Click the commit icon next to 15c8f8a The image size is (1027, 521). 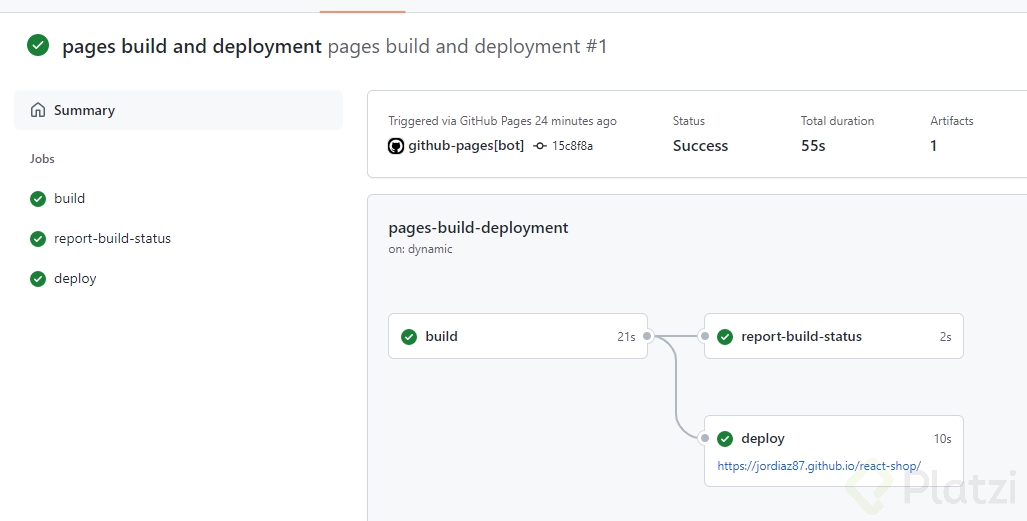[540, 146]
